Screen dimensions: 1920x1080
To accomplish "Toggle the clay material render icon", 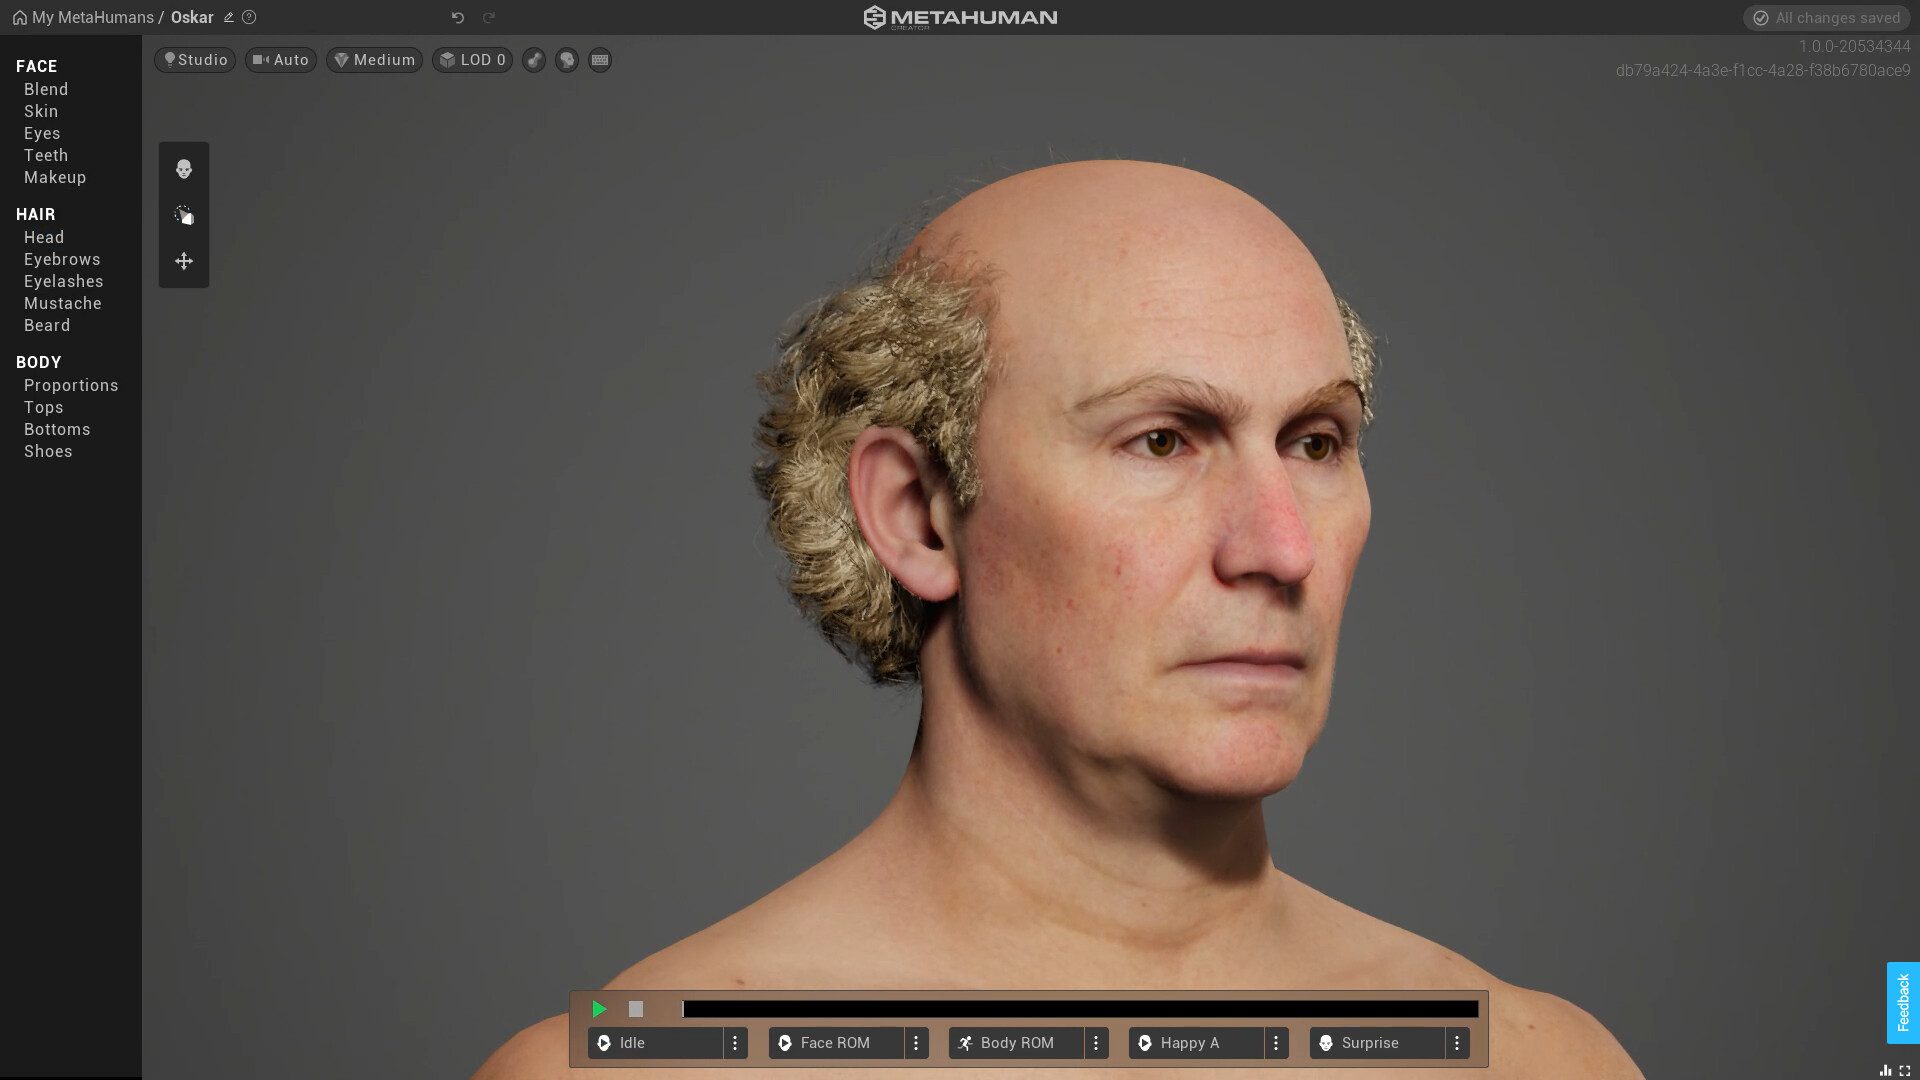I will coord(534,60).
